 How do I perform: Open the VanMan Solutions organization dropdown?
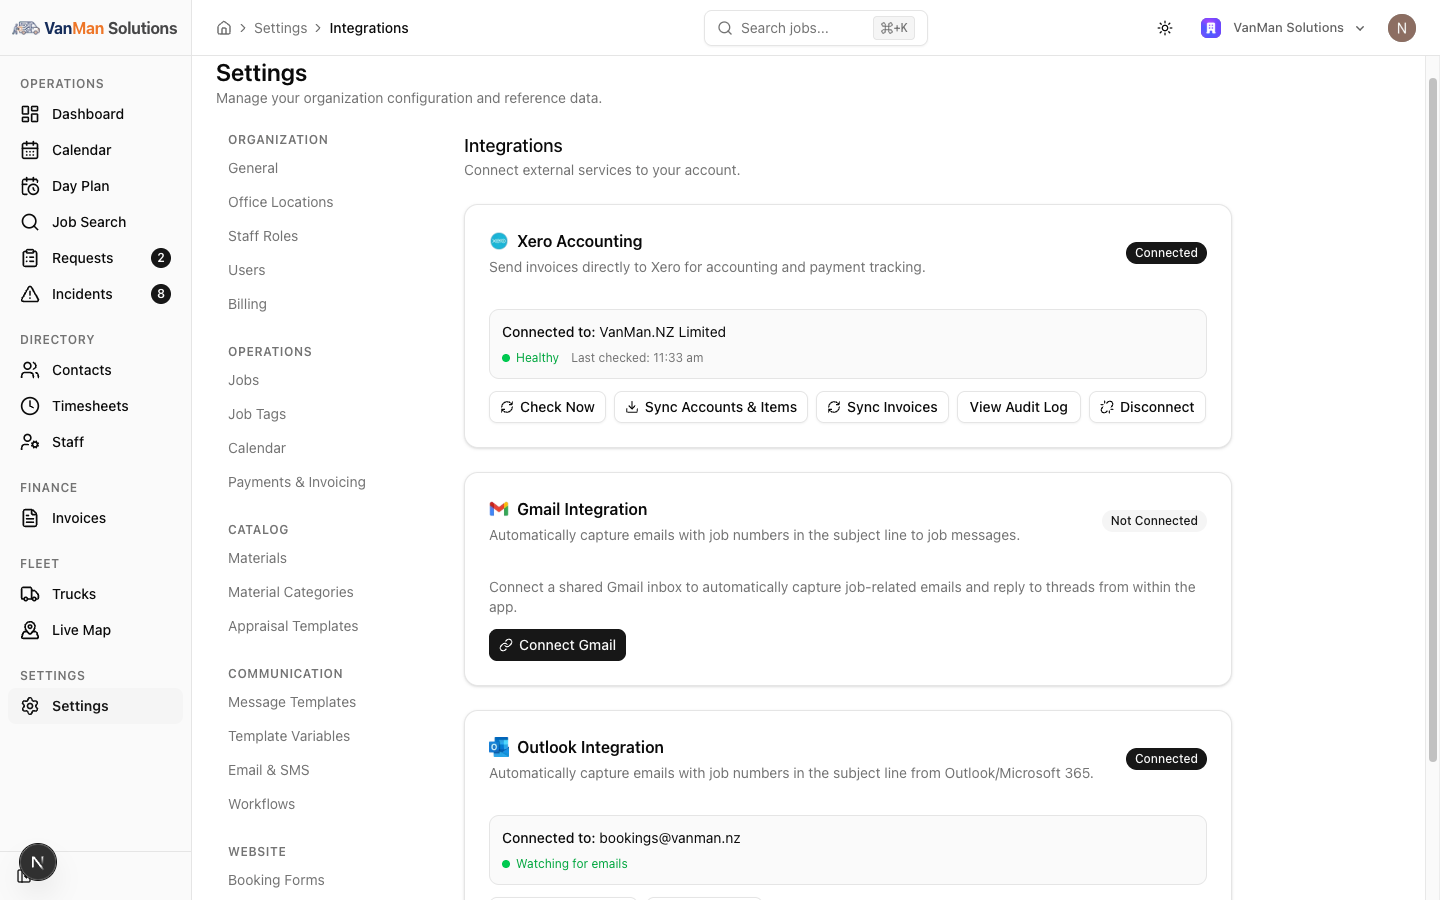click(x=1284, y=28)
